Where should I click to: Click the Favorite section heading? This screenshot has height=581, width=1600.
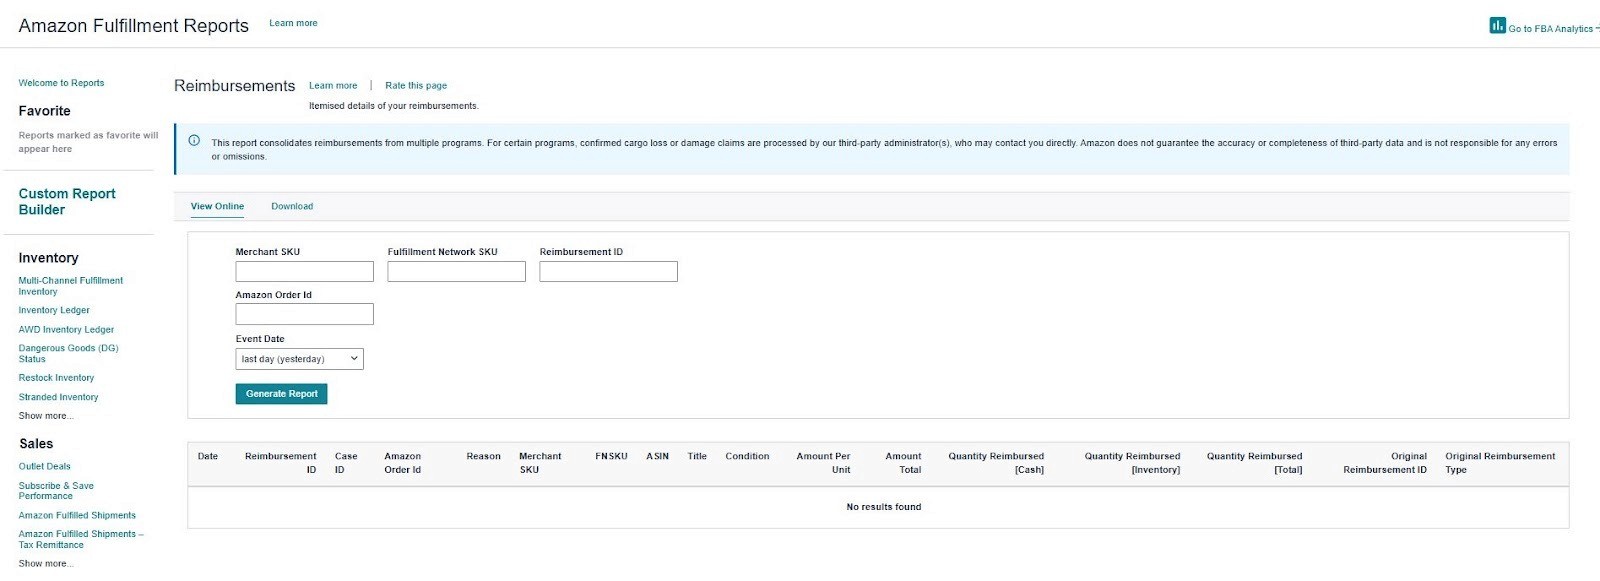45,111
